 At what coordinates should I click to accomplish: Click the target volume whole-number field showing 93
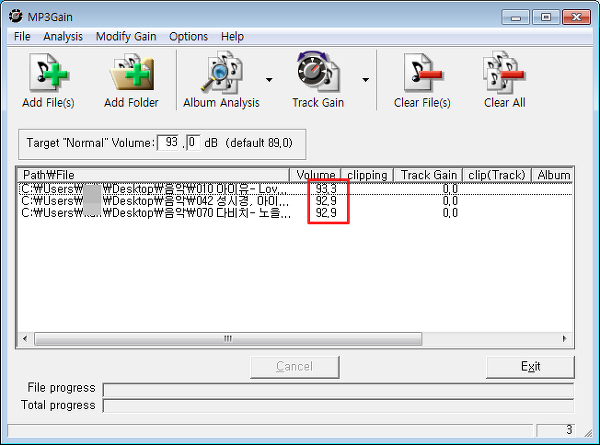tap(168, 142)
